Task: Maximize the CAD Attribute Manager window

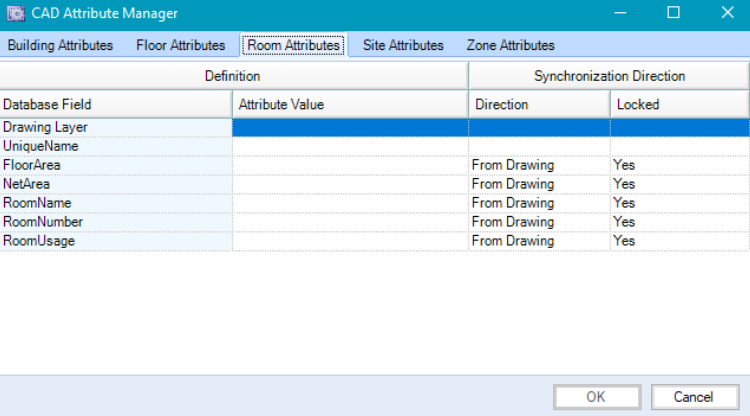Action: click(x=673, y=13)
